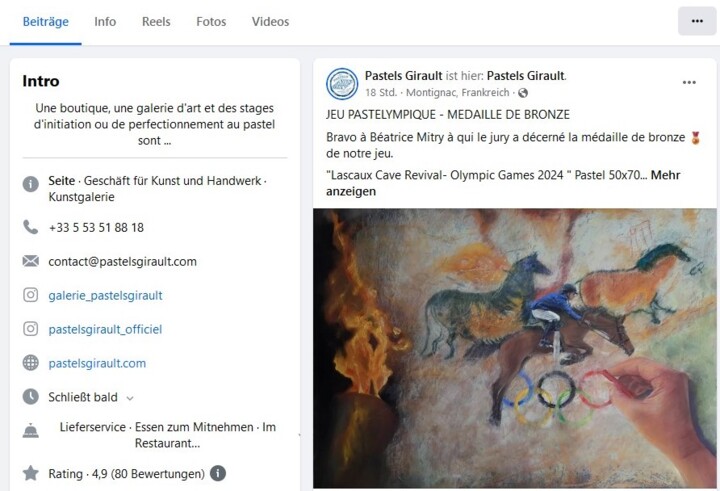Expand post text with Mehr anzeigen
720x491 pixels.
pyautogui.click(x=503, y=183)
